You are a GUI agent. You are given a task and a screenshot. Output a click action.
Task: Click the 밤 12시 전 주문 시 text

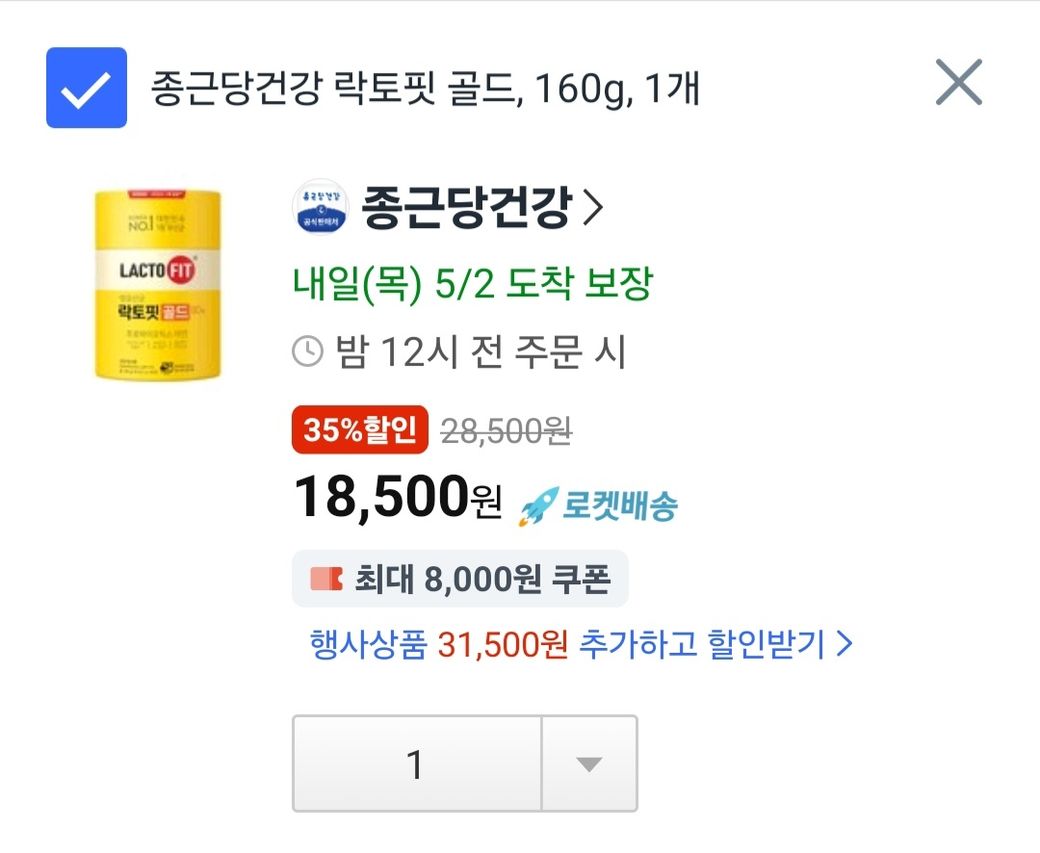(x=480, y=352)
